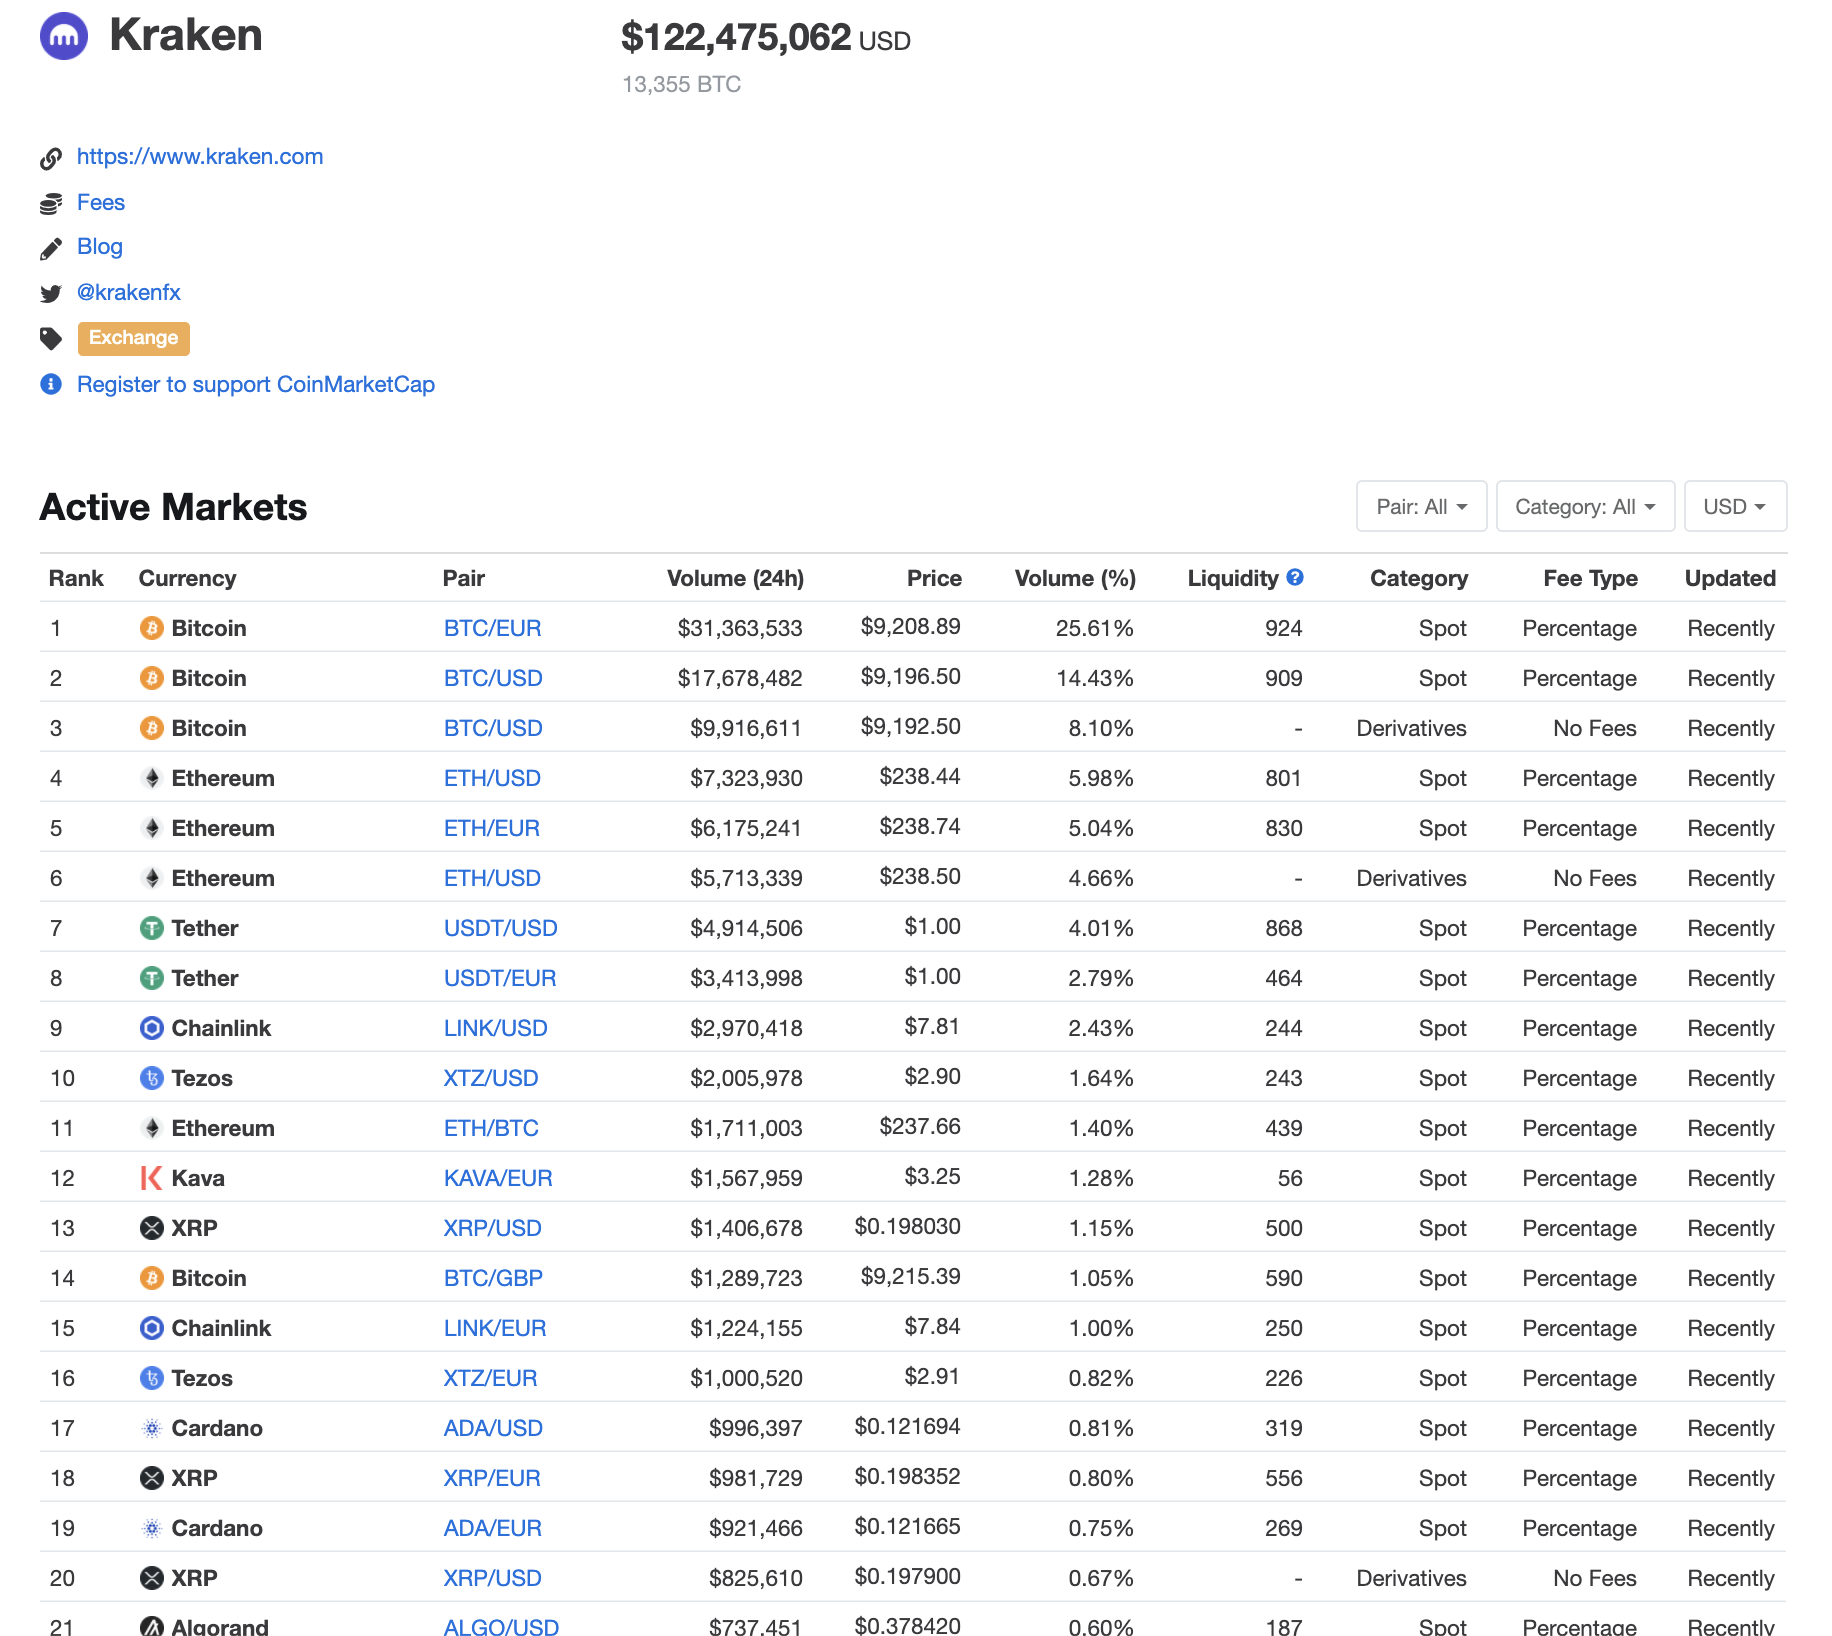Open the XRP/EUR pair link

[x=492, y=1478]
